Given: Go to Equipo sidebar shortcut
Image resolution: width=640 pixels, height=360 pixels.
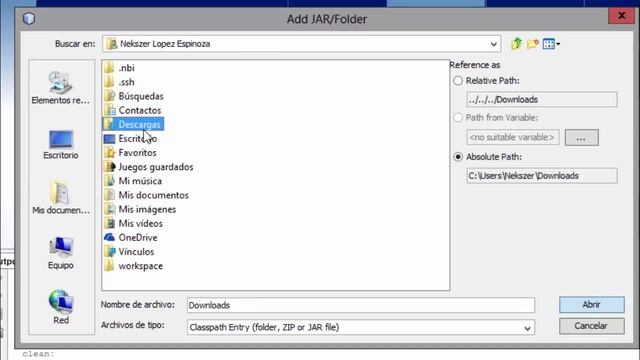Looking at the screenshot, I should (60, 253).
